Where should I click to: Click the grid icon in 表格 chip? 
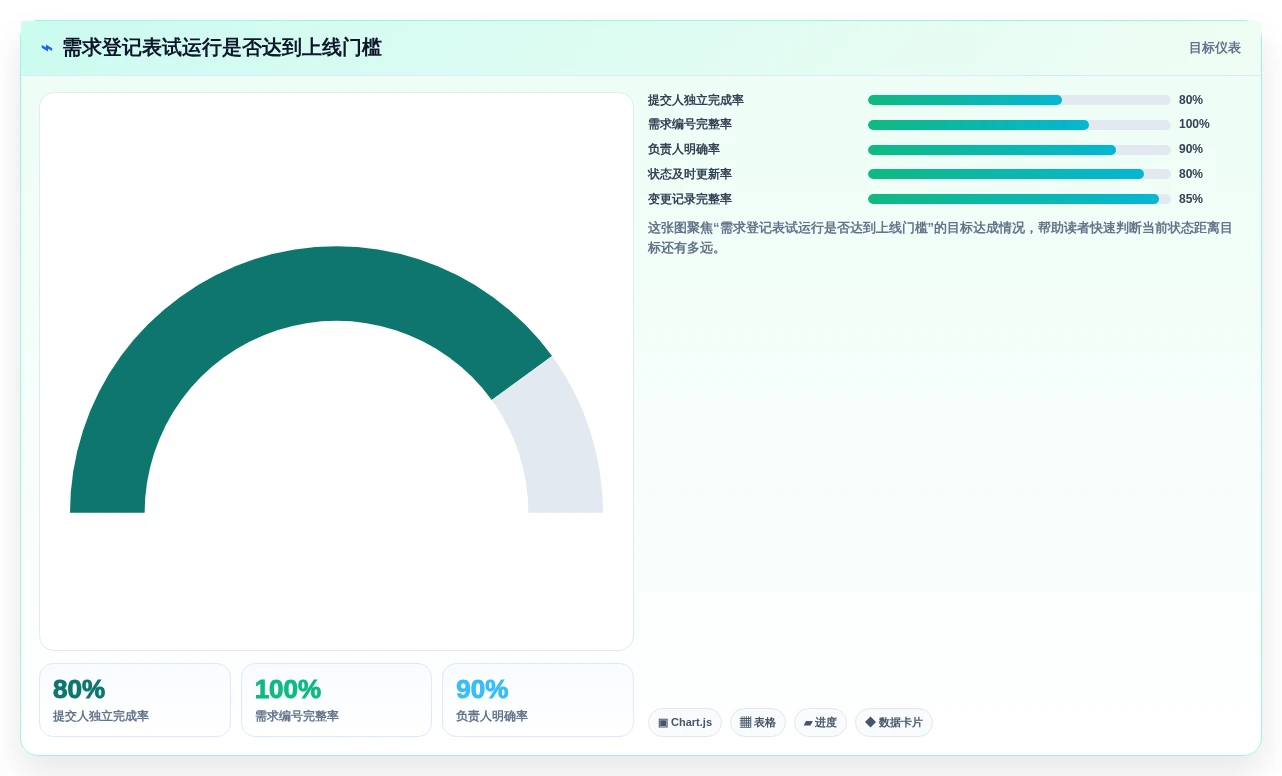[745, 723]
